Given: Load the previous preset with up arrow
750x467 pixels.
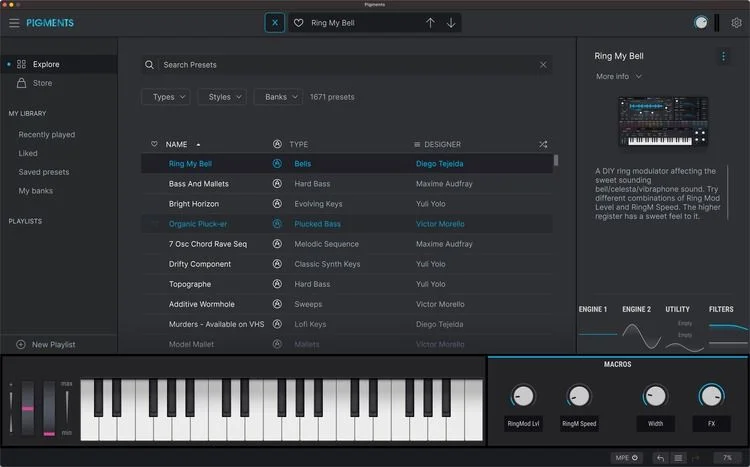Looking at the screenshot, I should 430,23.
